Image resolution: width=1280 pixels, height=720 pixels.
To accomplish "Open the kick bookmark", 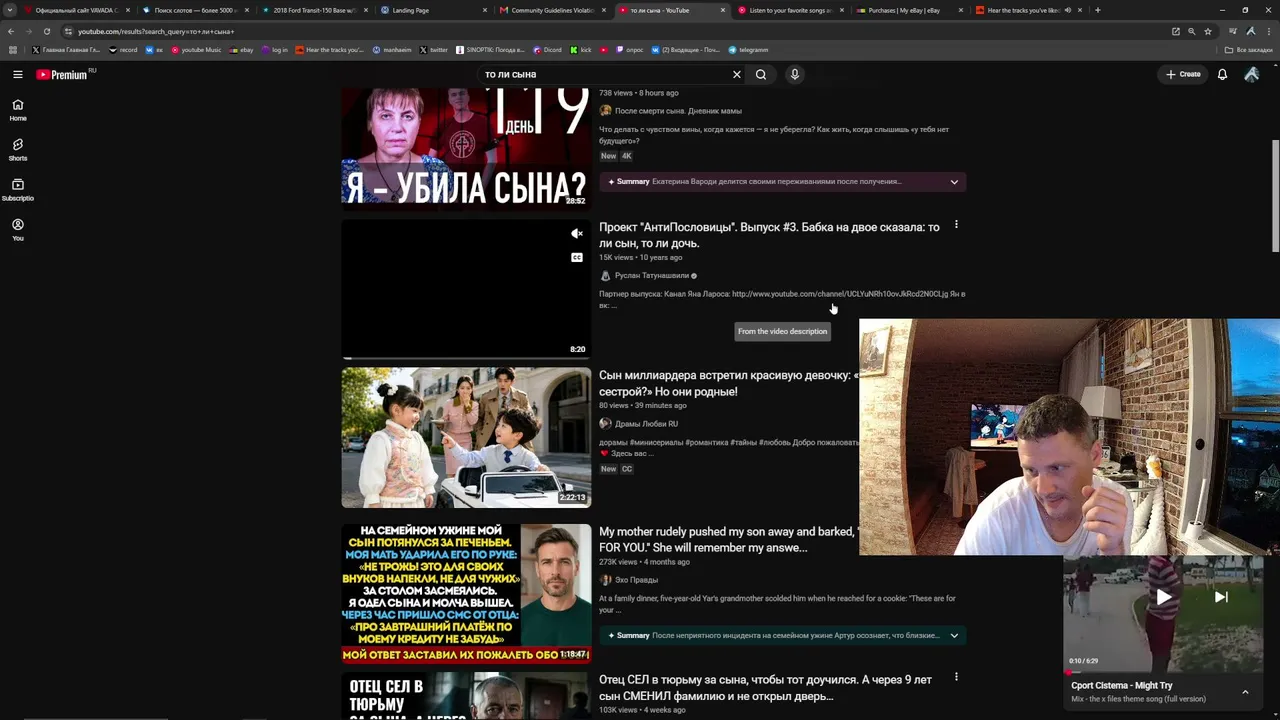I will [581, 50].
